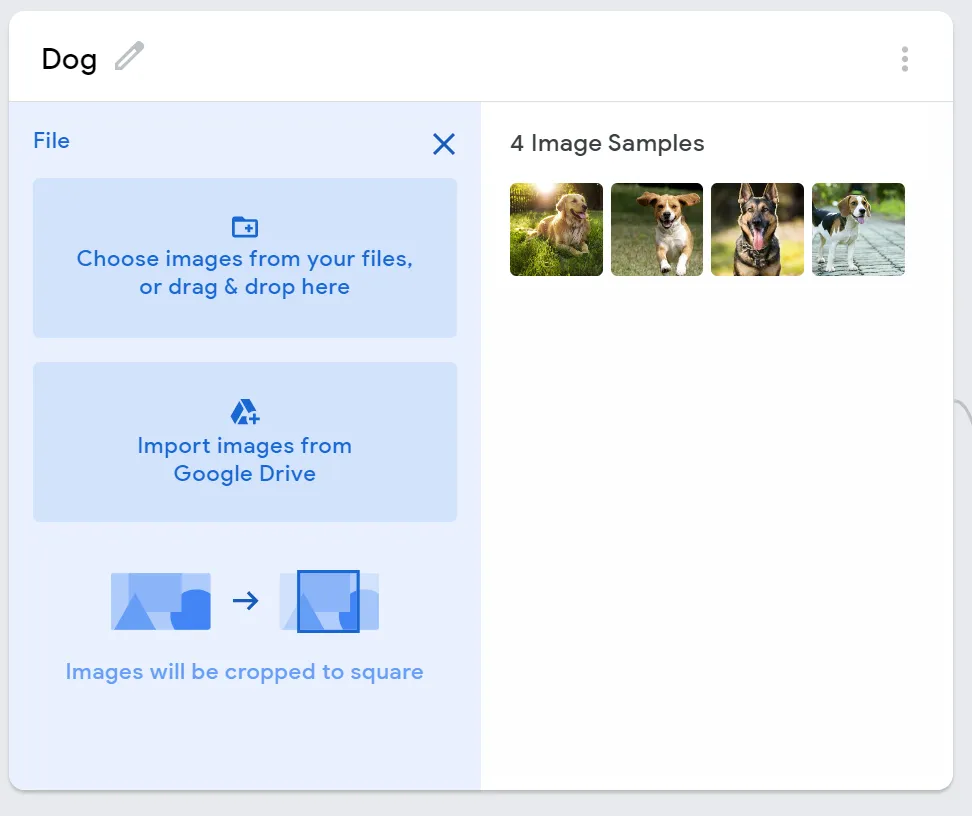Select "Choose images from your files" text

coord(244,259)
